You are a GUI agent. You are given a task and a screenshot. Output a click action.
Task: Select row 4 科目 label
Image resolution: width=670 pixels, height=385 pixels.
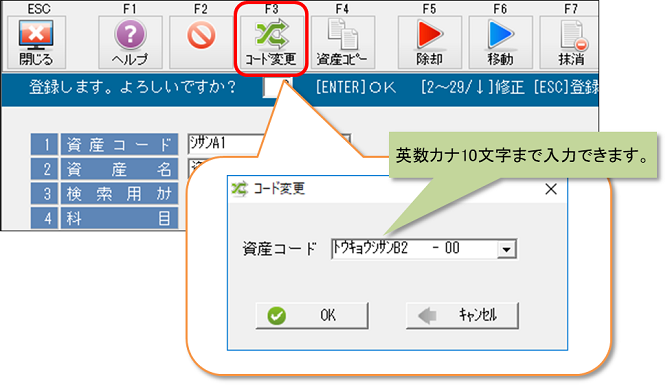click(x=119, y=218)
